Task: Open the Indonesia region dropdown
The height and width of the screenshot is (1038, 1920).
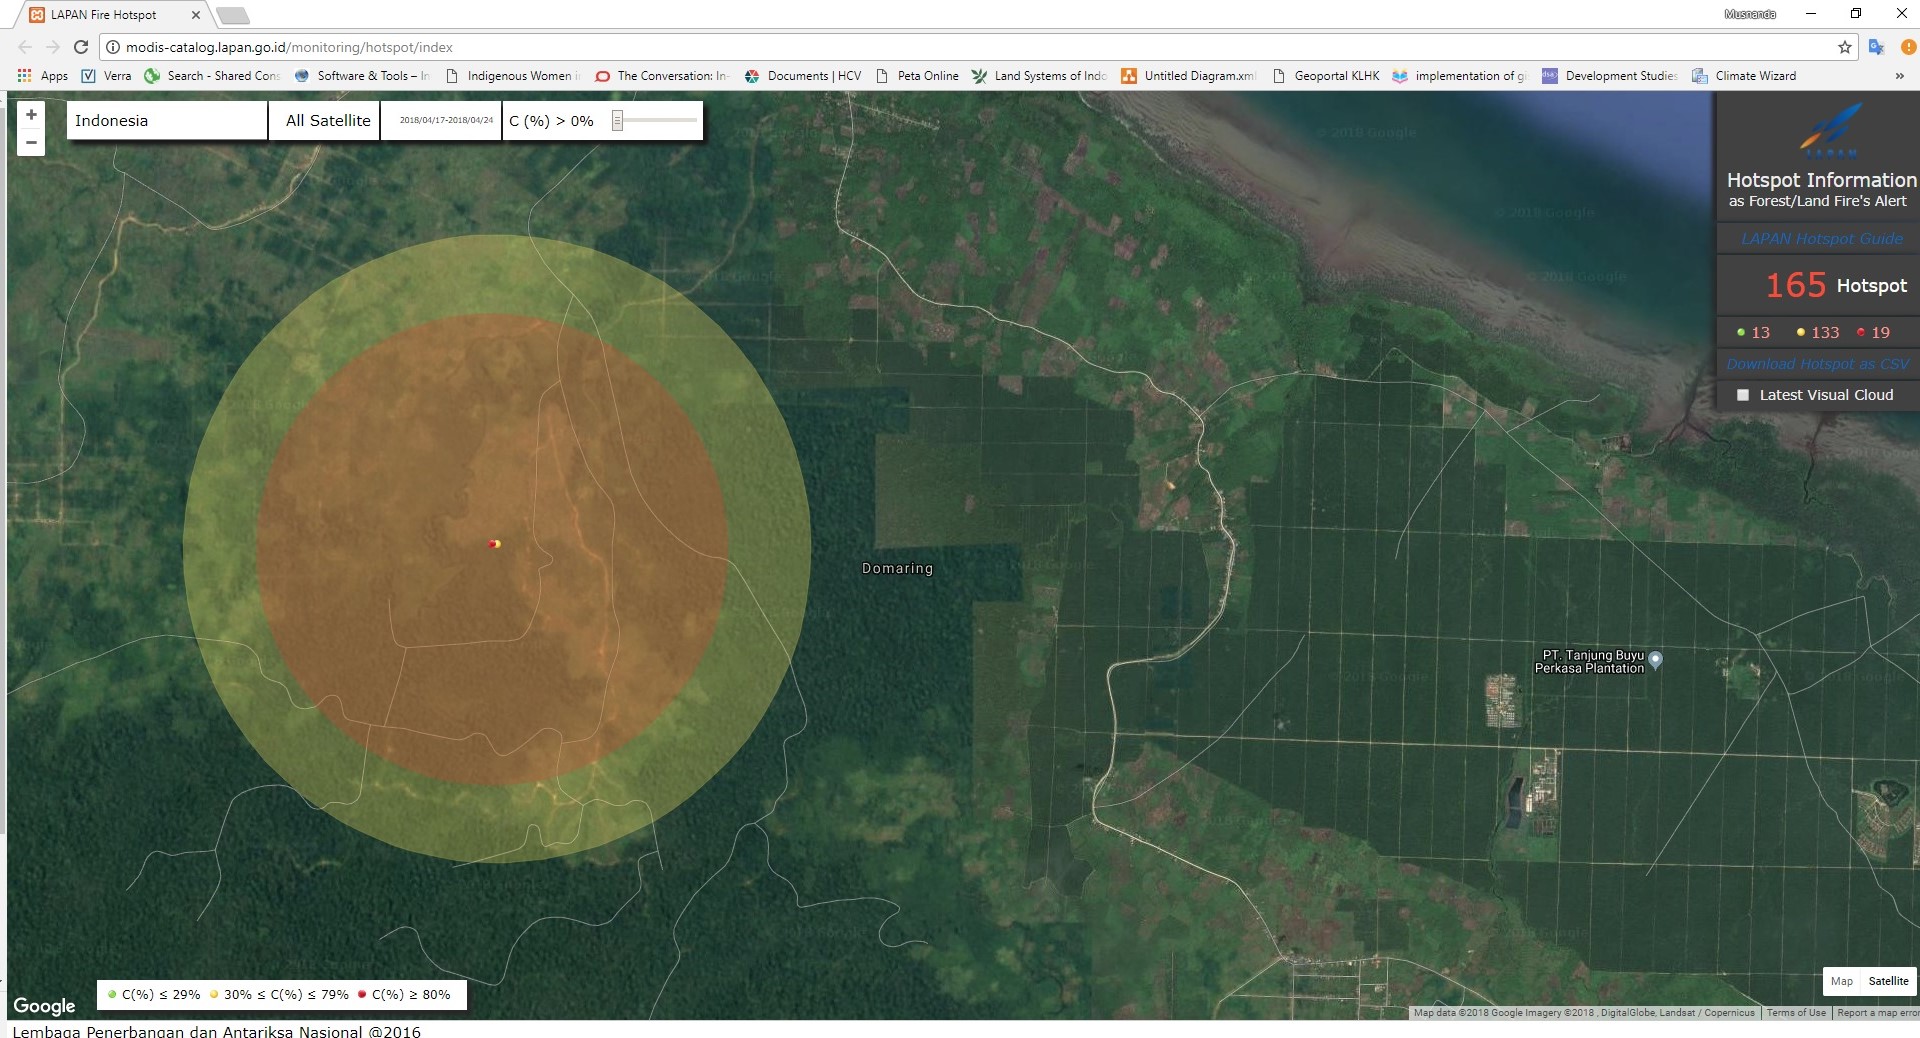Action: (166, 121)
